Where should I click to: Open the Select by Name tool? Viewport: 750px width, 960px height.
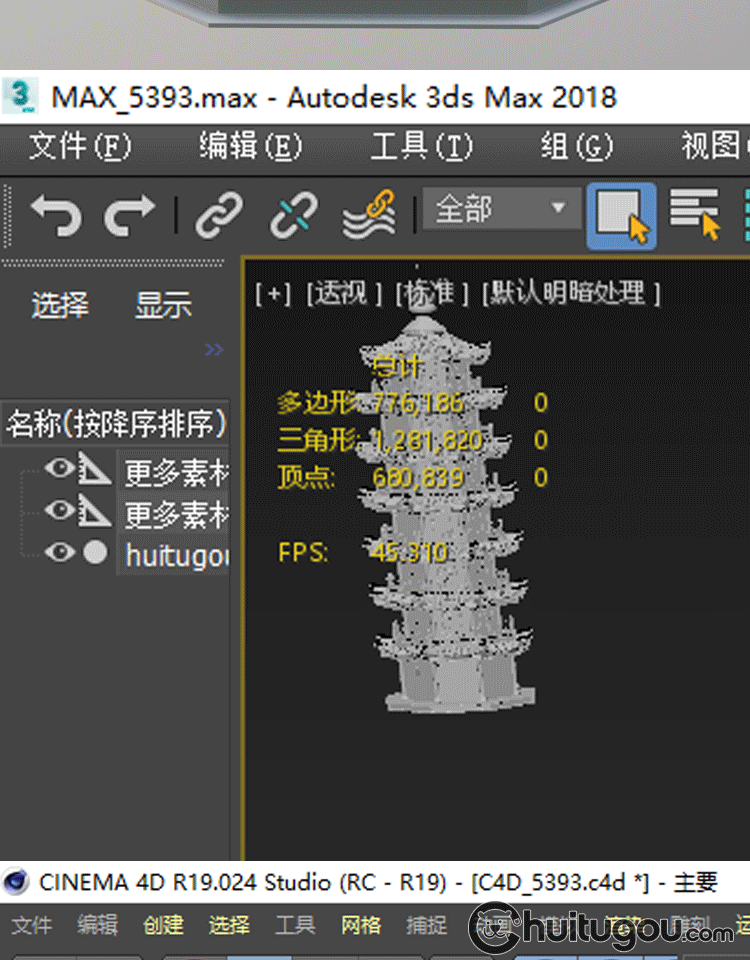pyautogui.click(x=695, y=215)
